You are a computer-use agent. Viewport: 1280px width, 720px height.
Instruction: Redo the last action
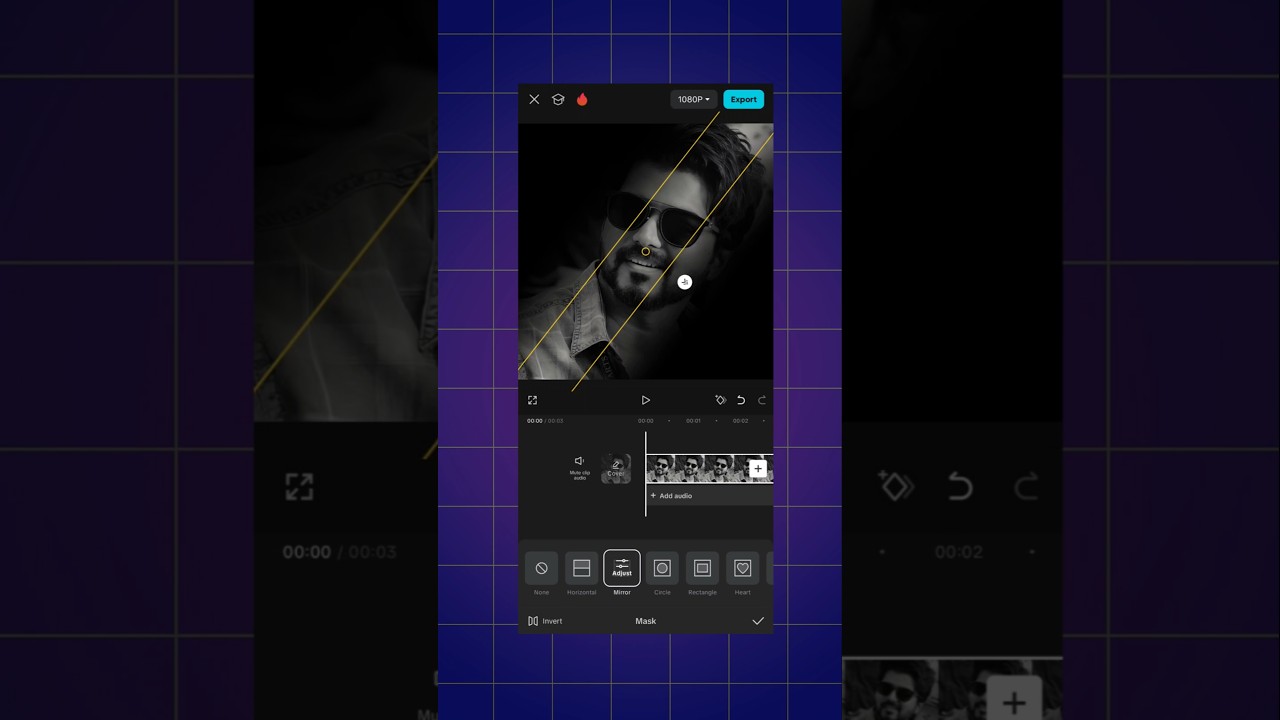pos(762,400)
